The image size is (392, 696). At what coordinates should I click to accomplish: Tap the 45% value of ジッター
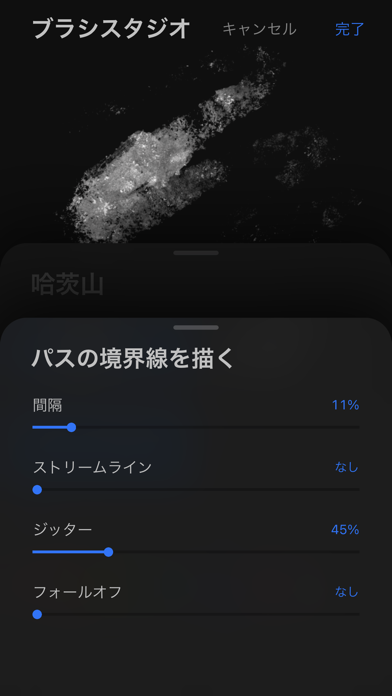click(x=345, y=530)
